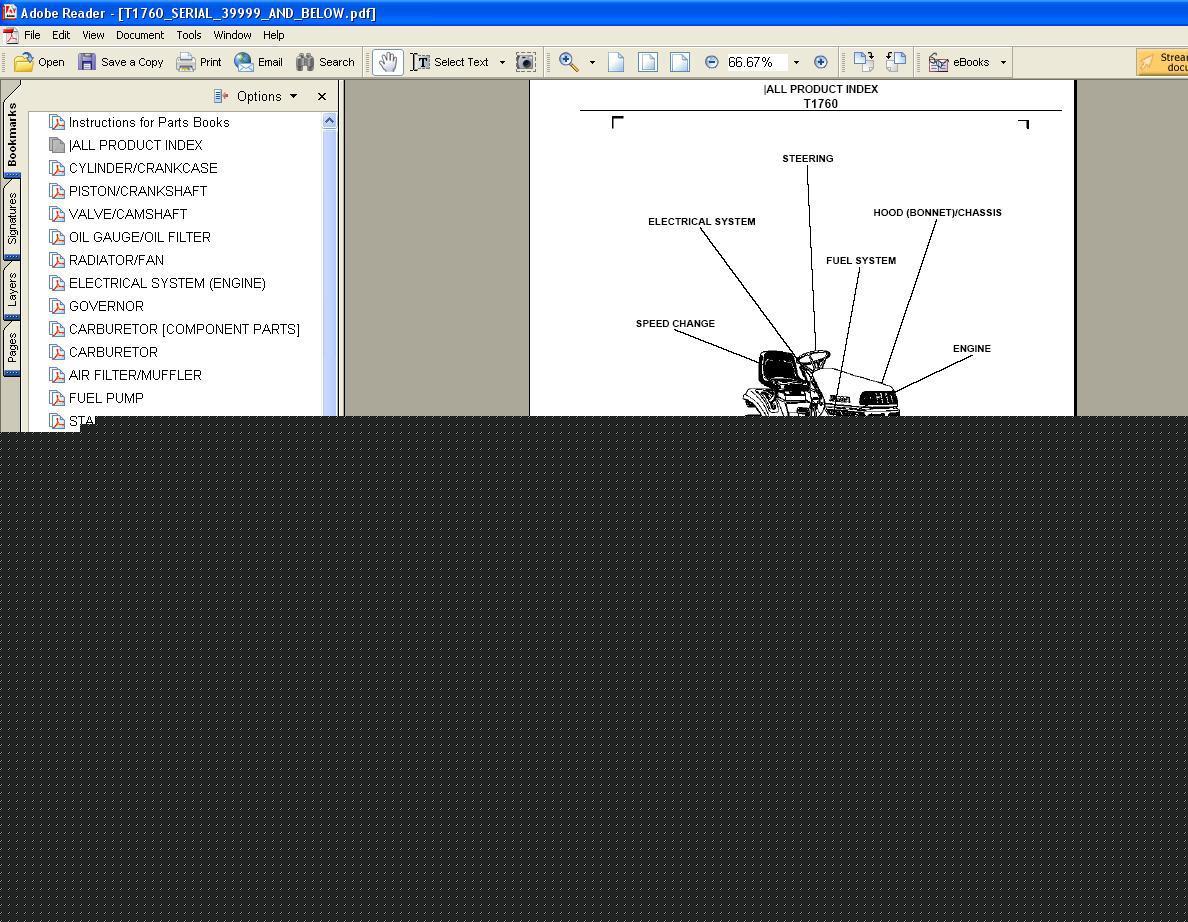Click Save a Copy floppy disk icon
Screen dimensions: 1188x922
tap(87, 62)
